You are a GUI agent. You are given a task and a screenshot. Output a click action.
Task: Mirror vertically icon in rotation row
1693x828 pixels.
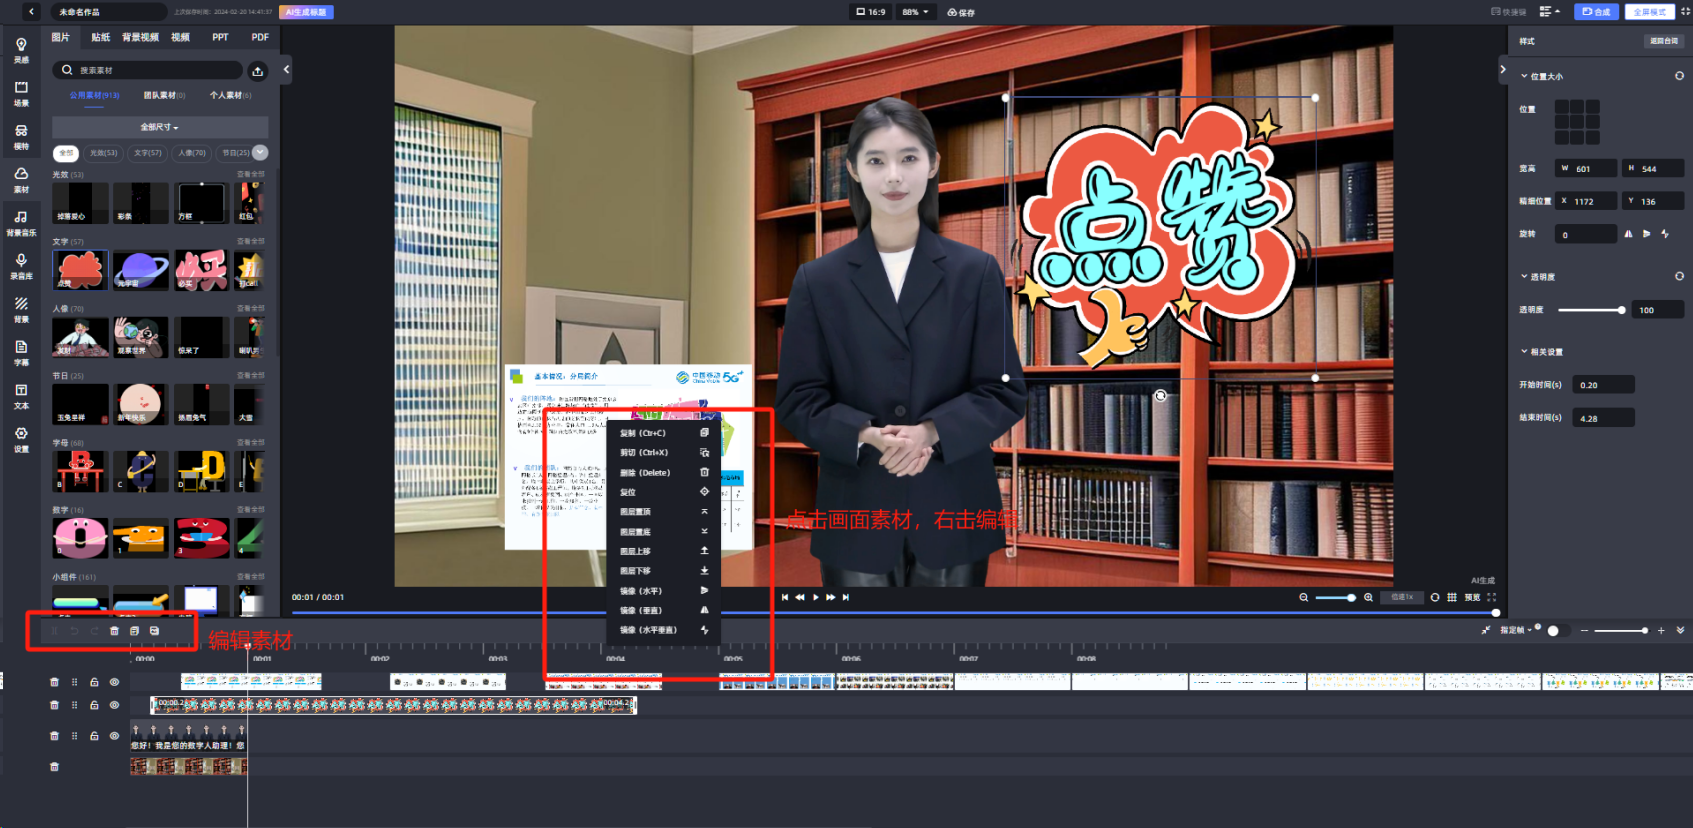pos(1647,234)
